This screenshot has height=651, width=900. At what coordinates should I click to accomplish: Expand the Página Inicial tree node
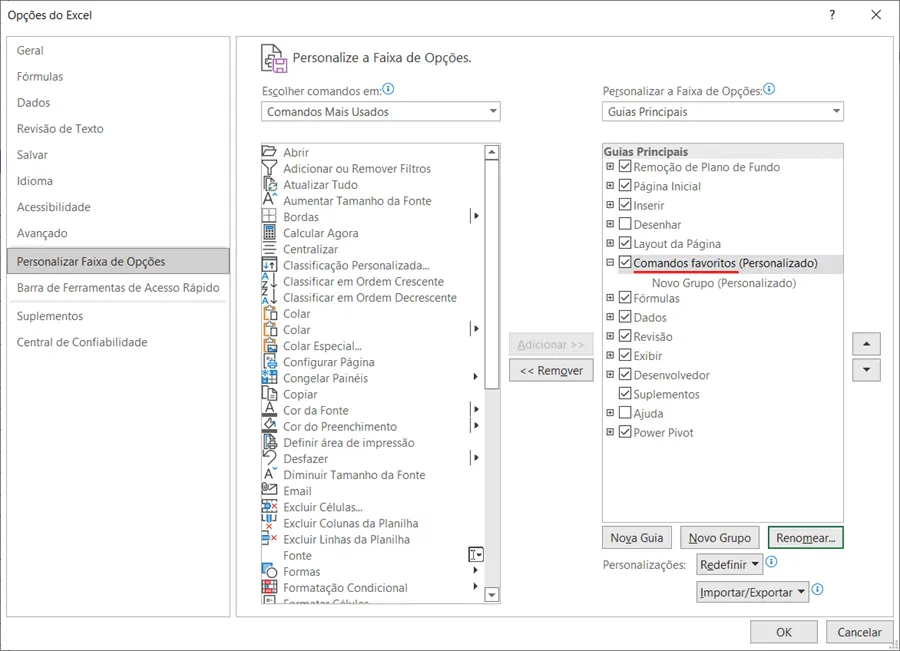pyautogui.click(x=610, y=185)
